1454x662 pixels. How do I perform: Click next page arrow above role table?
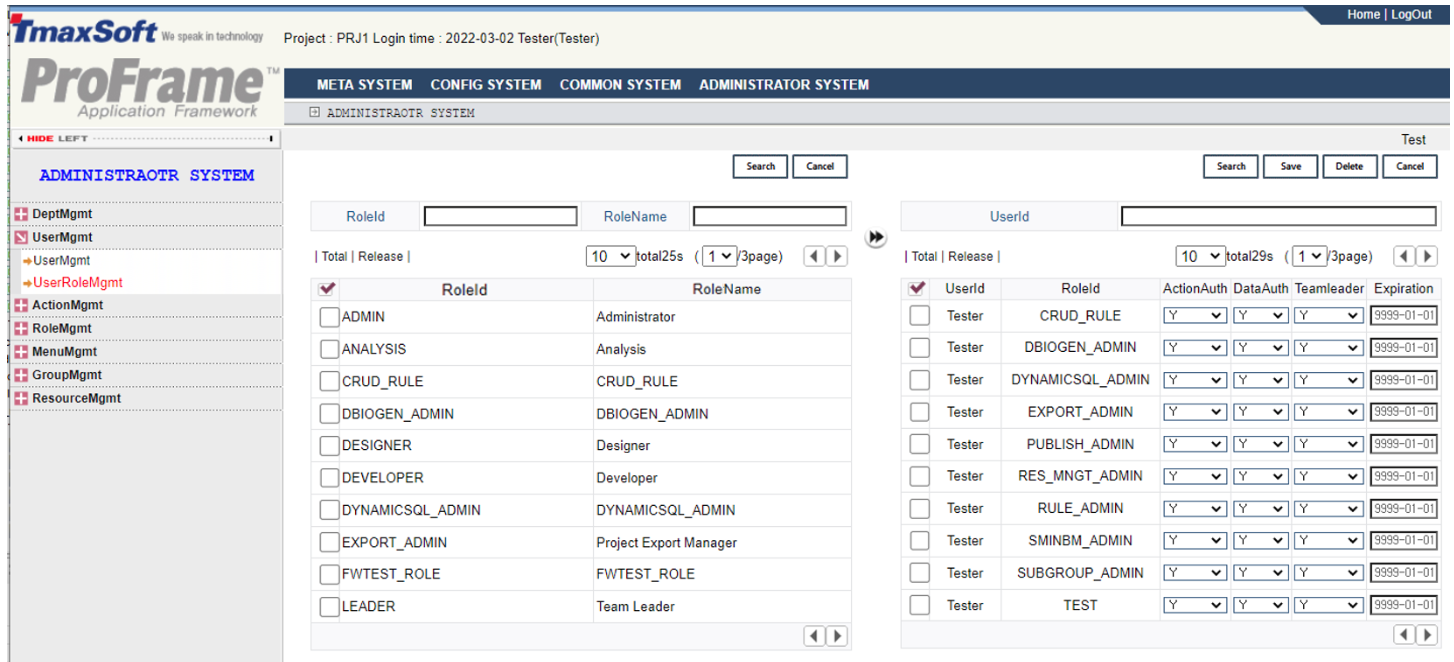coord(837,257)
